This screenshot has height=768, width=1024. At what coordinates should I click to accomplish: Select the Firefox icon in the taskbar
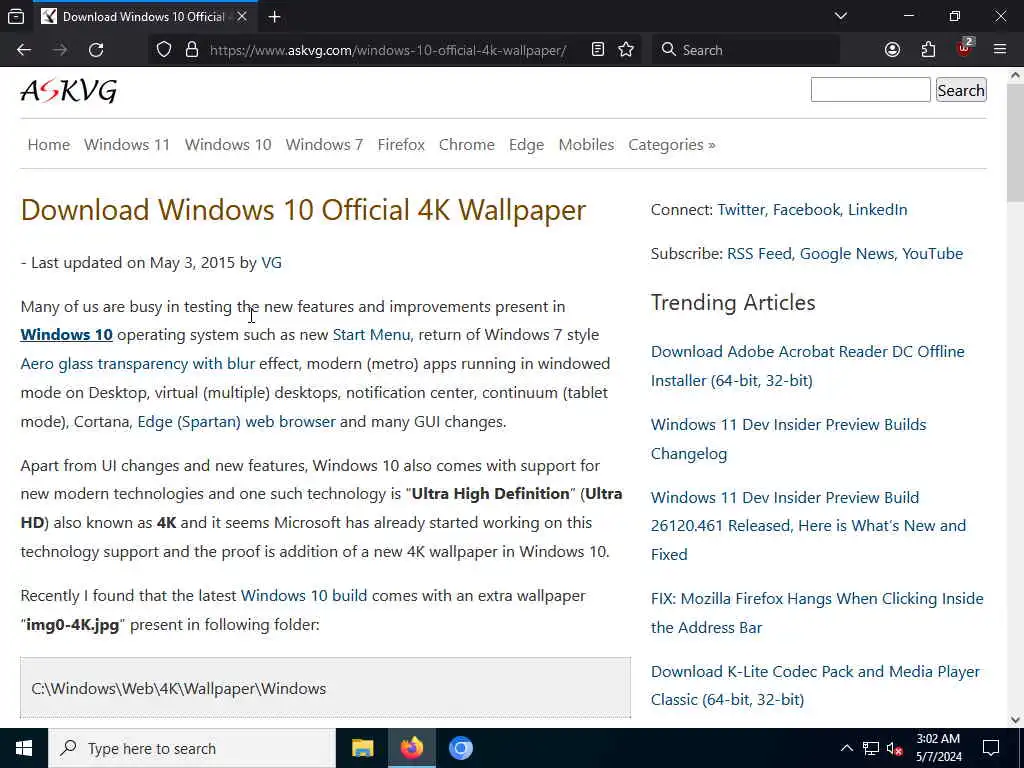coord(411,748)
